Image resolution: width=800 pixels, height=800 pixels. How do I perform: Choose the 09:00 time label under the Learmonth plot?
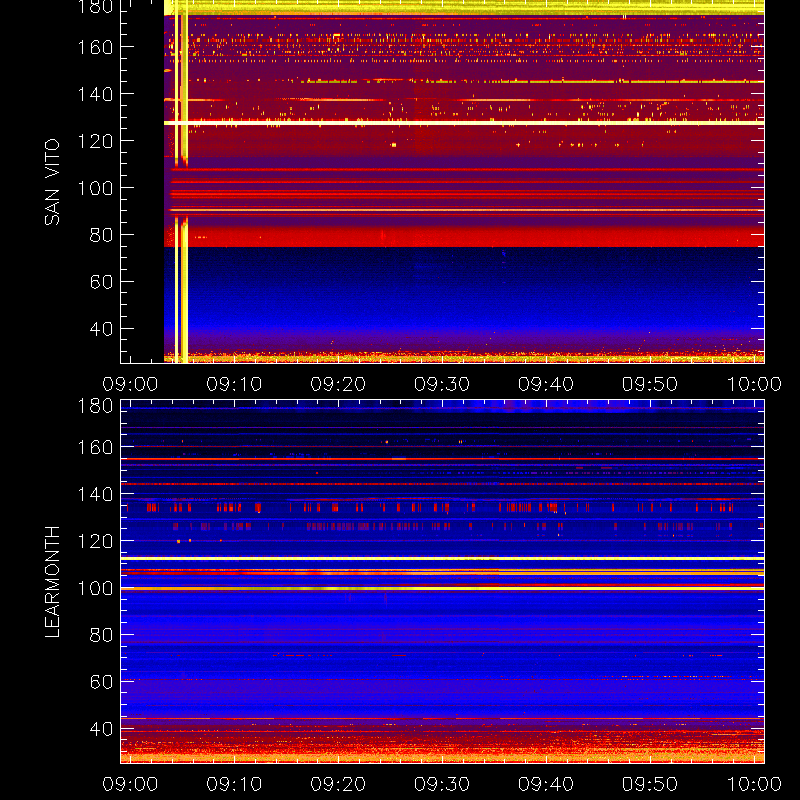point(130,784)
